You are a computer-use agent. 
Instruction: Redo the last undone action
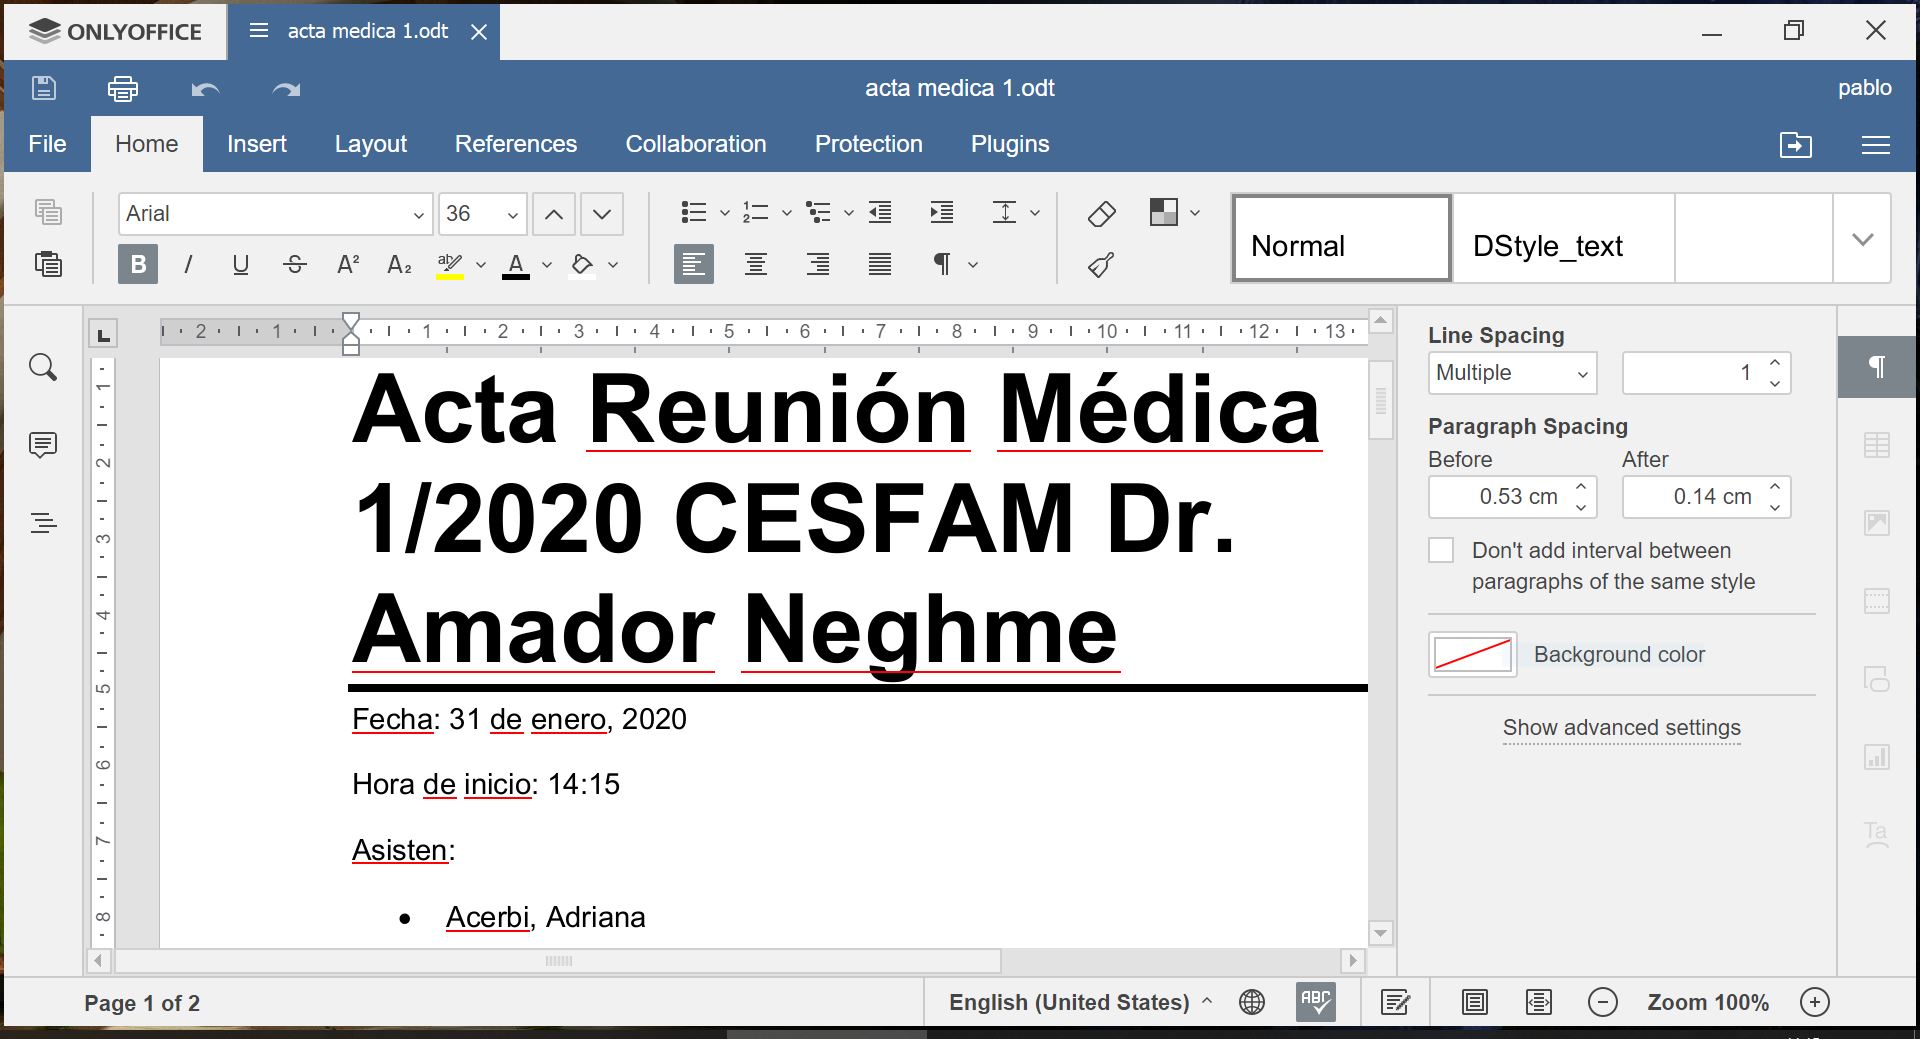tap(286, 89)
